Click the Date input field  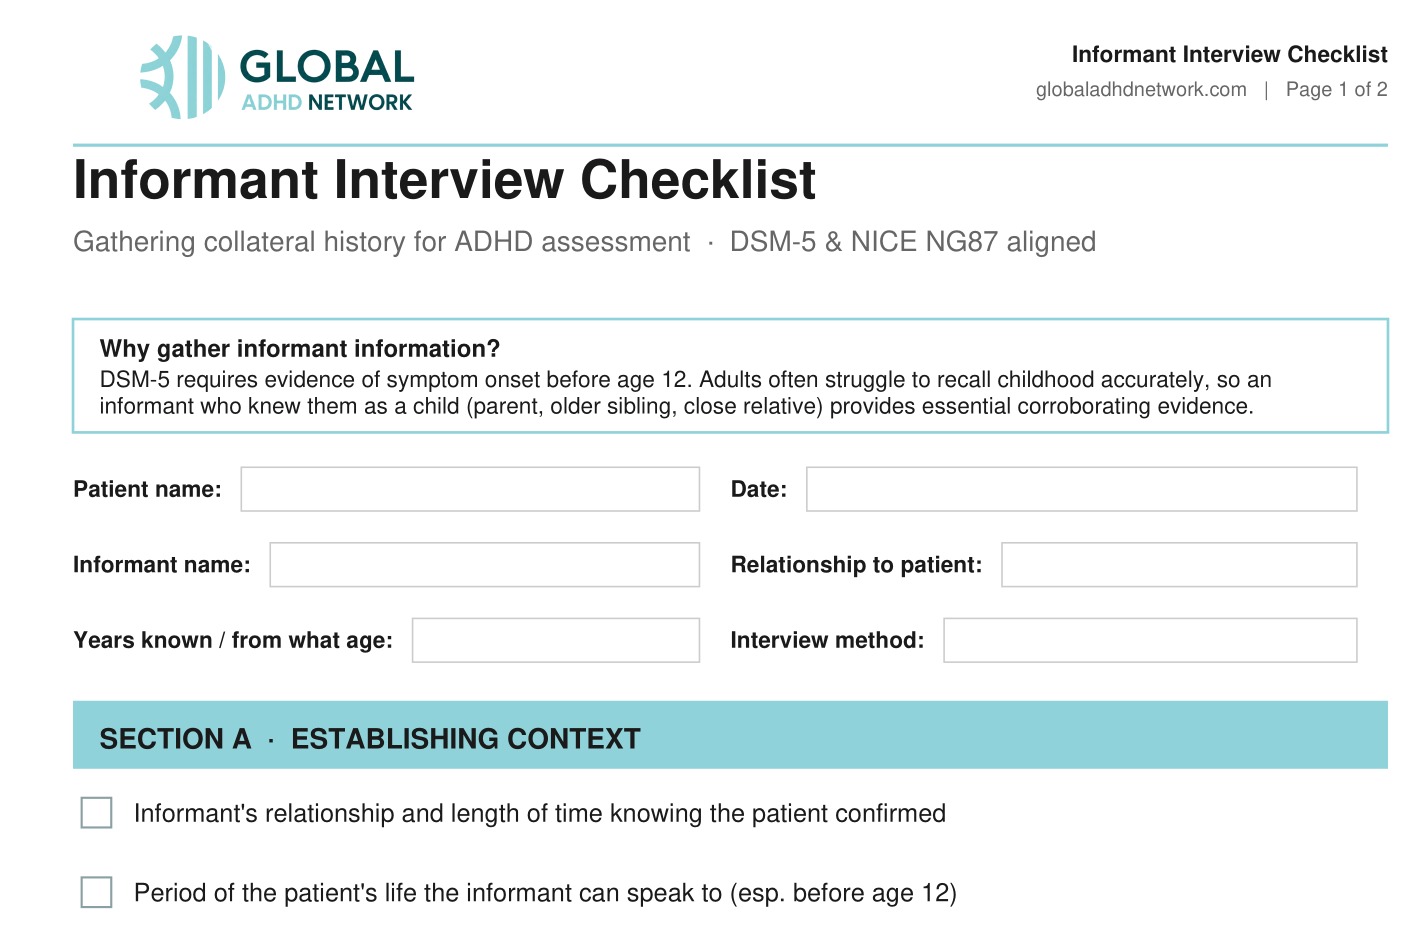point(1082,489)
